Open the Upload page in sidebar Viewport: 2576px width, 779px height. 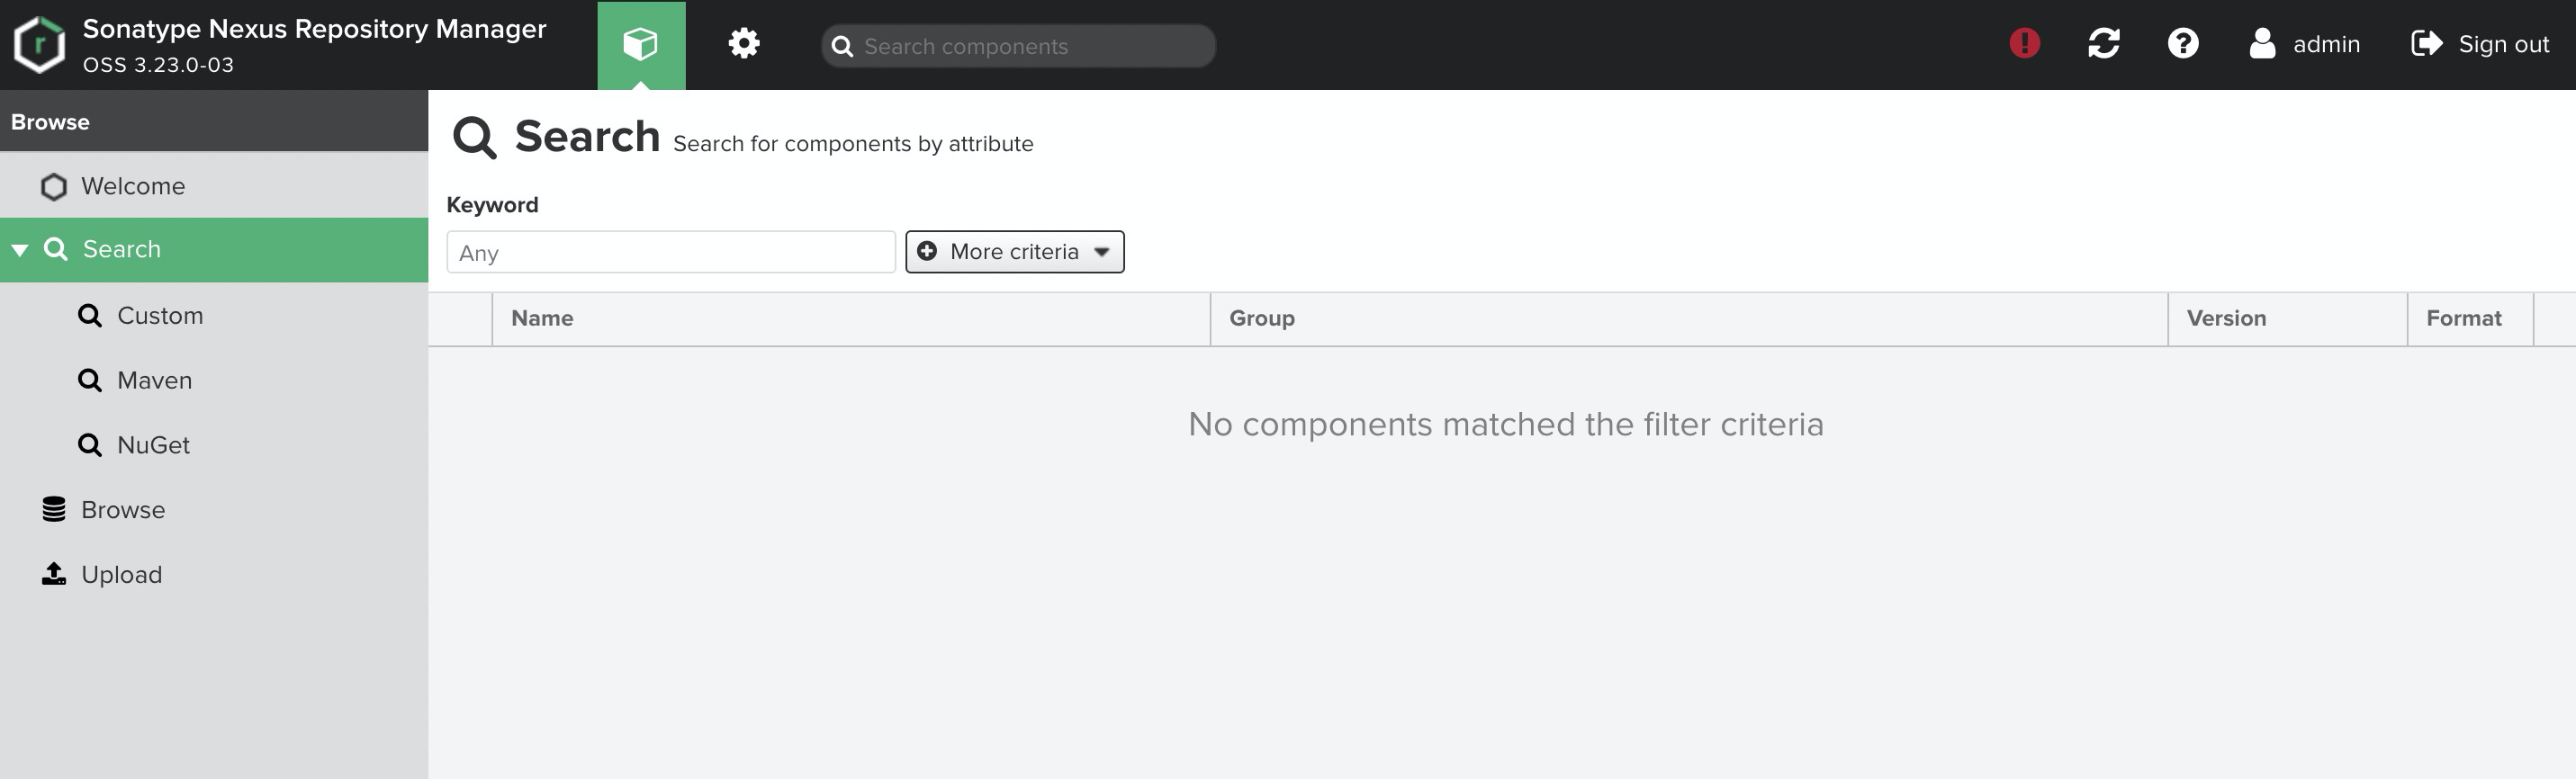tap(121, 575)
